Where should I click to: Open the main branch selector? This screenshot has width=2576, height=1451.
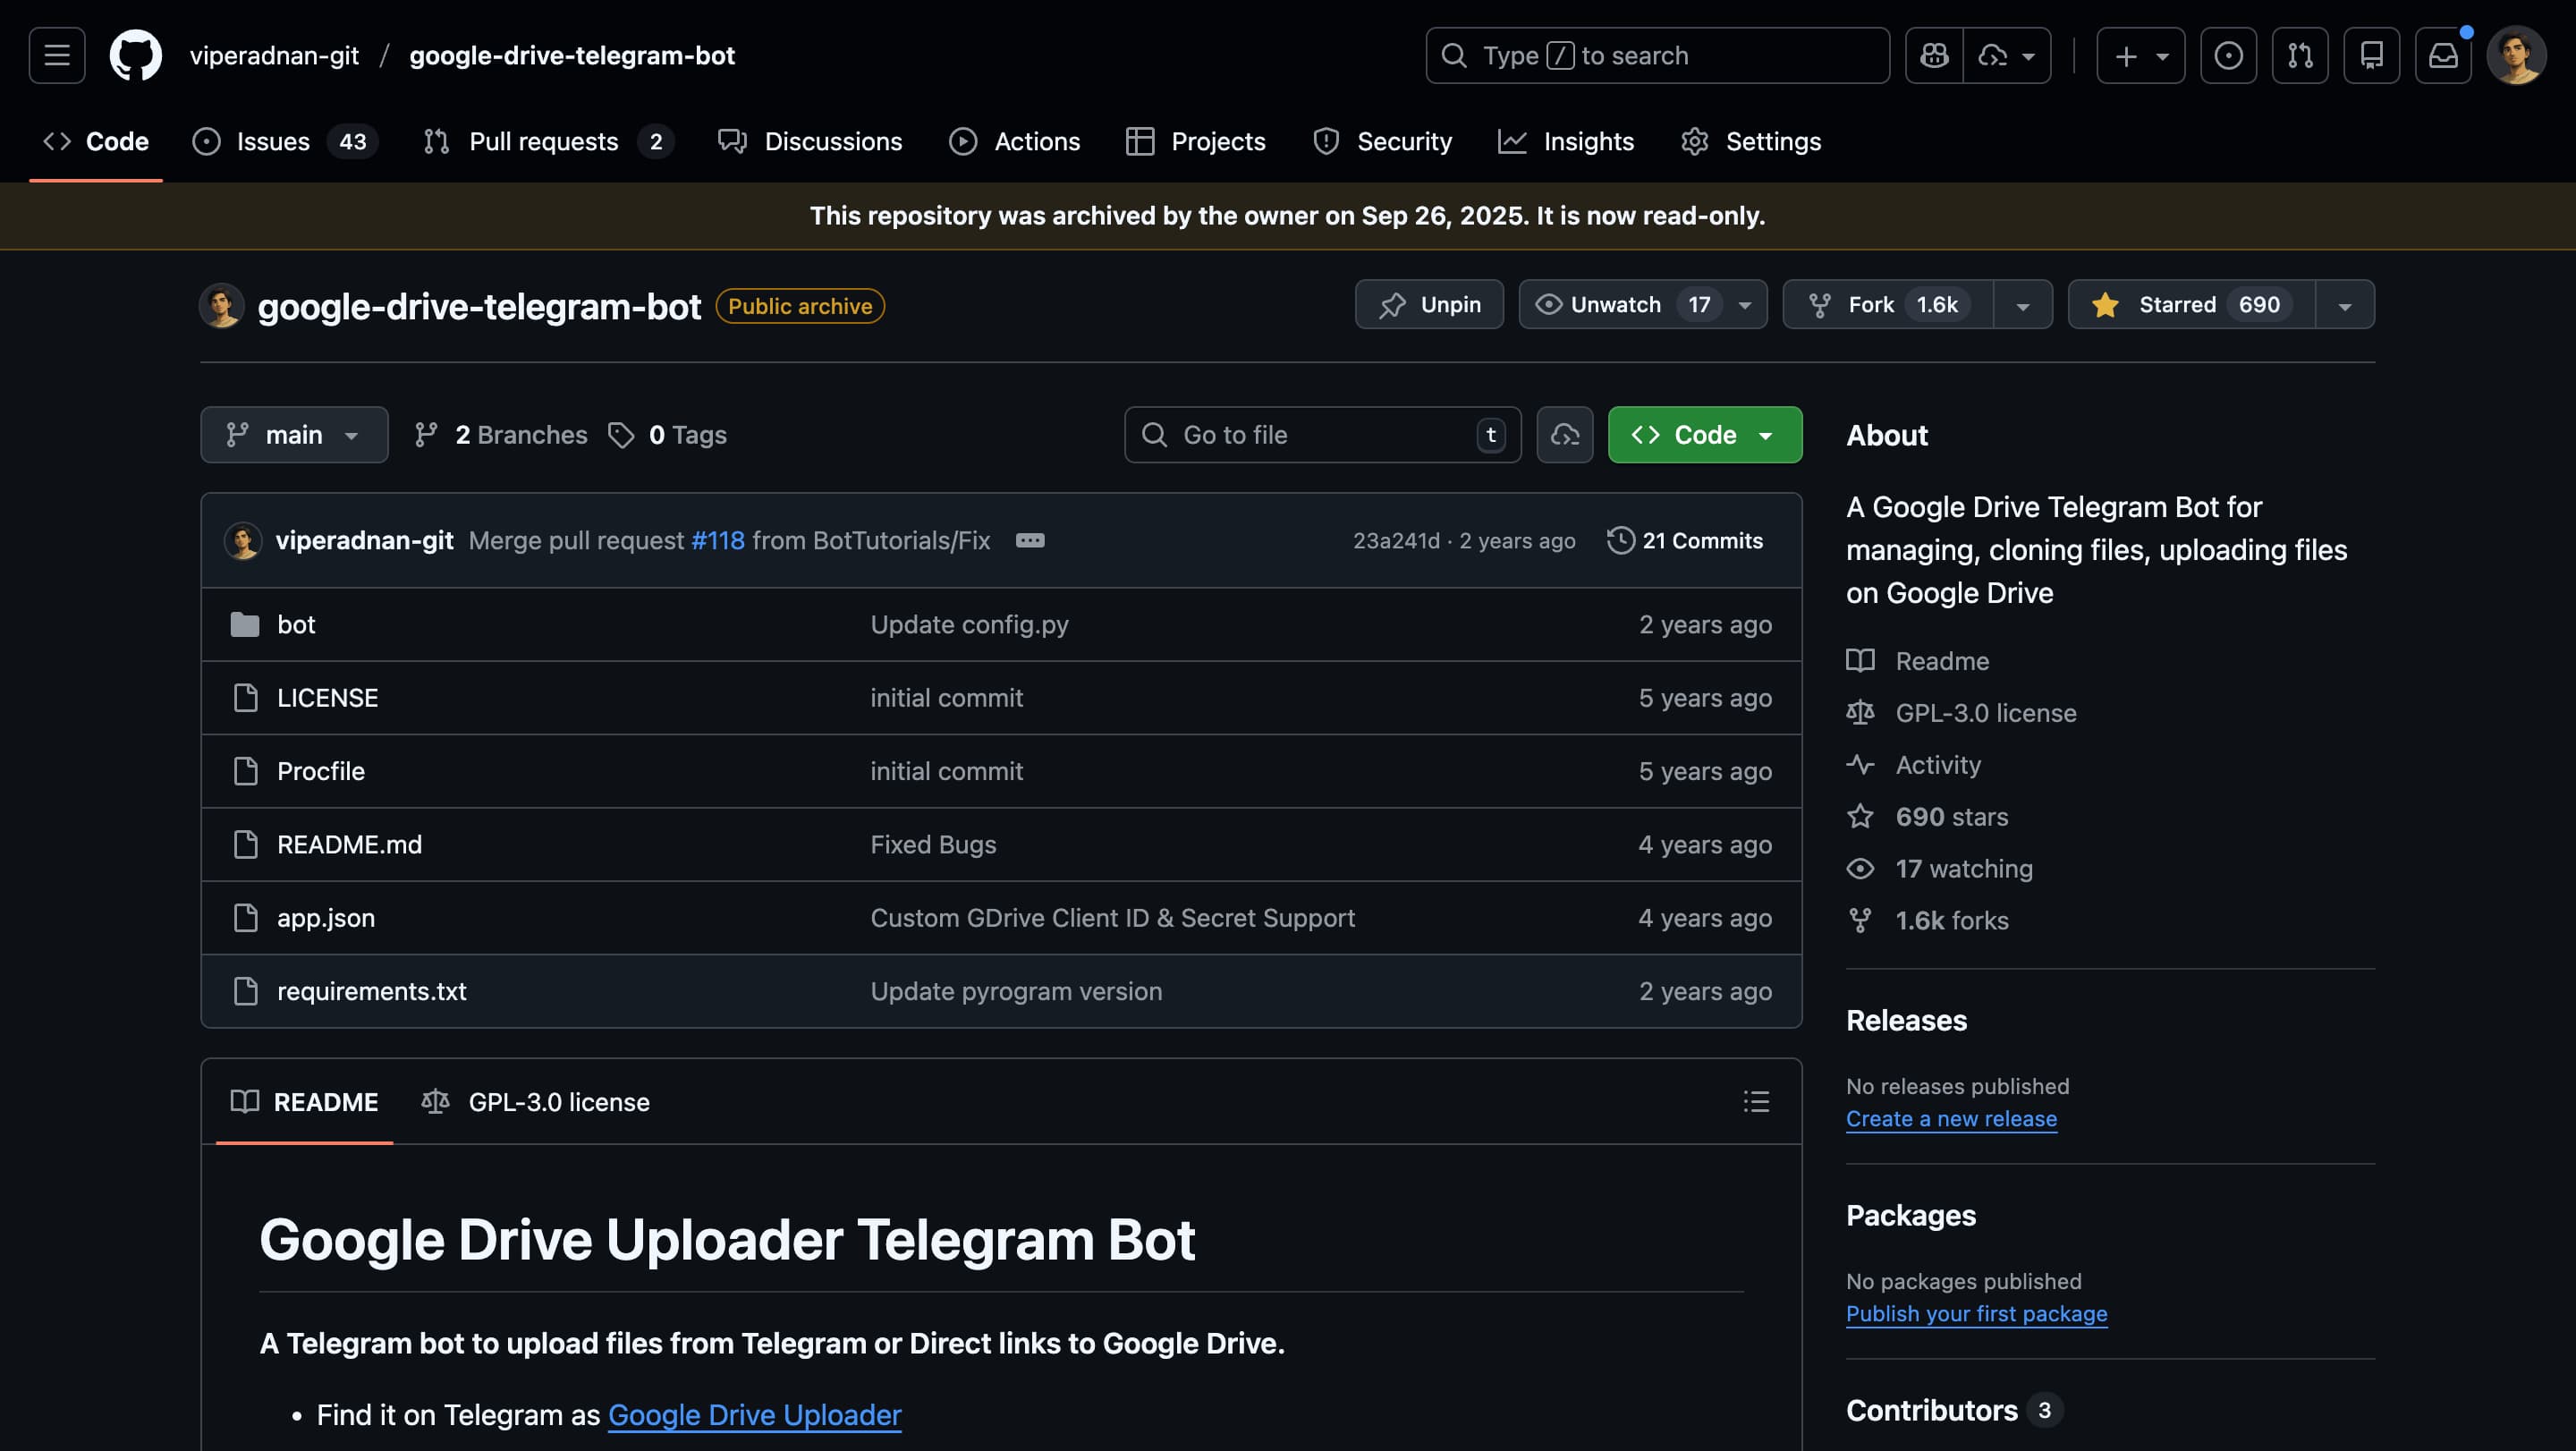pyautogui.click(x=294, y=434)
